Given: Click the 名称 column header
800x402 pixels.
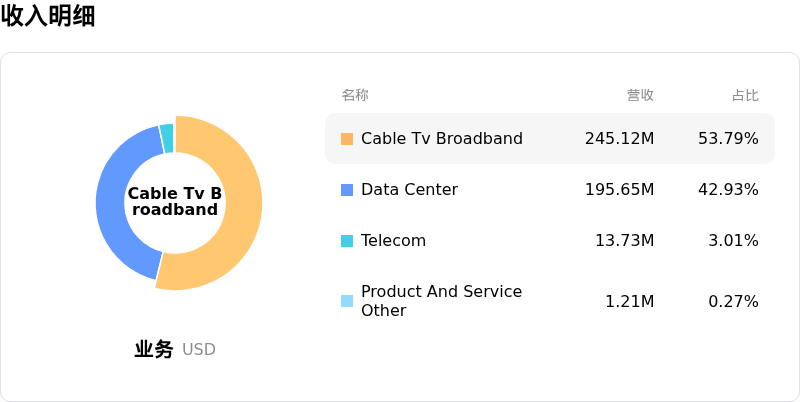Looking at the screenshot, I should pyautogui.click(x=355, y=95).
